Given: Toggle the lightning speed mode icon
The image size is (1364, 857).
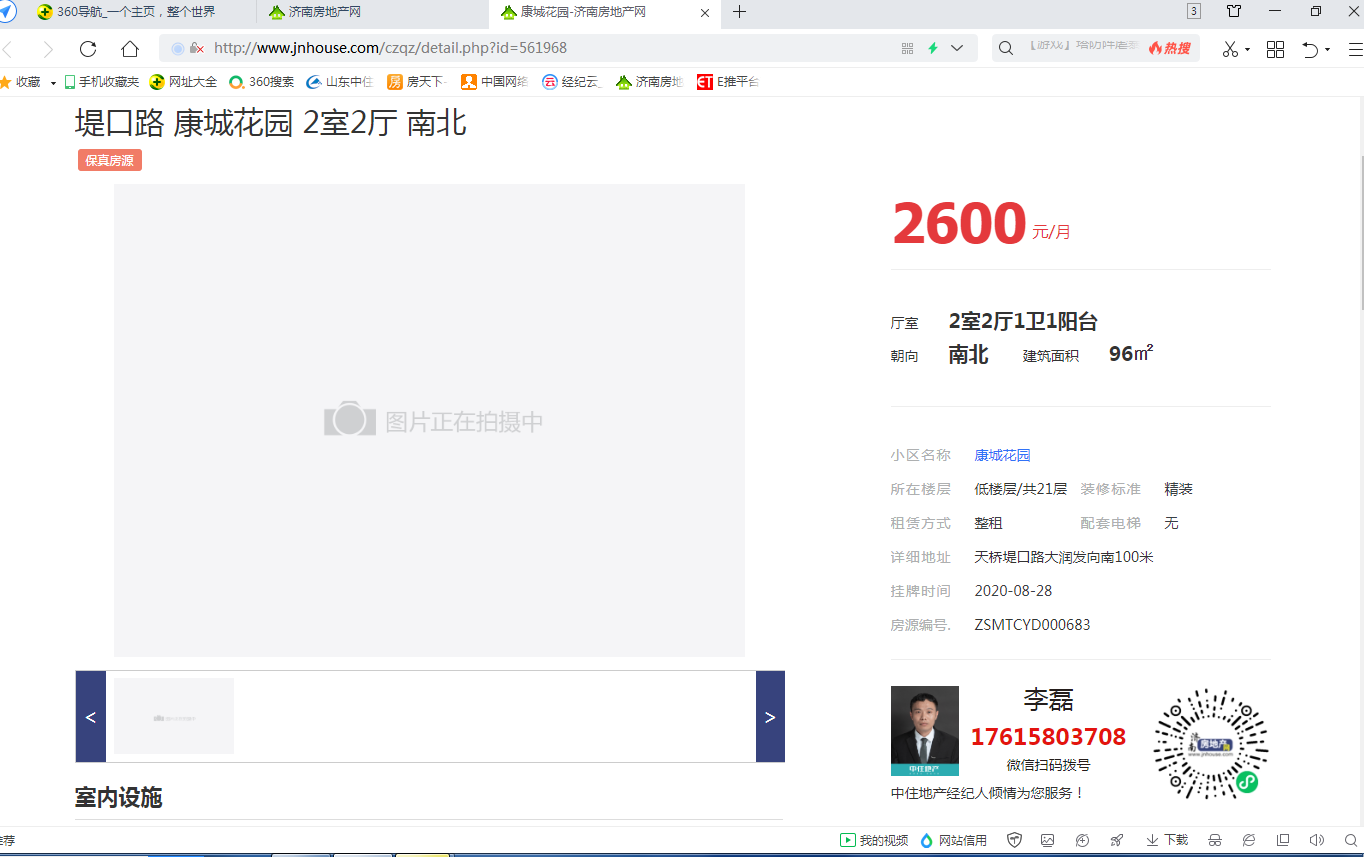Looking at the screenshot, I should point(932,48).
